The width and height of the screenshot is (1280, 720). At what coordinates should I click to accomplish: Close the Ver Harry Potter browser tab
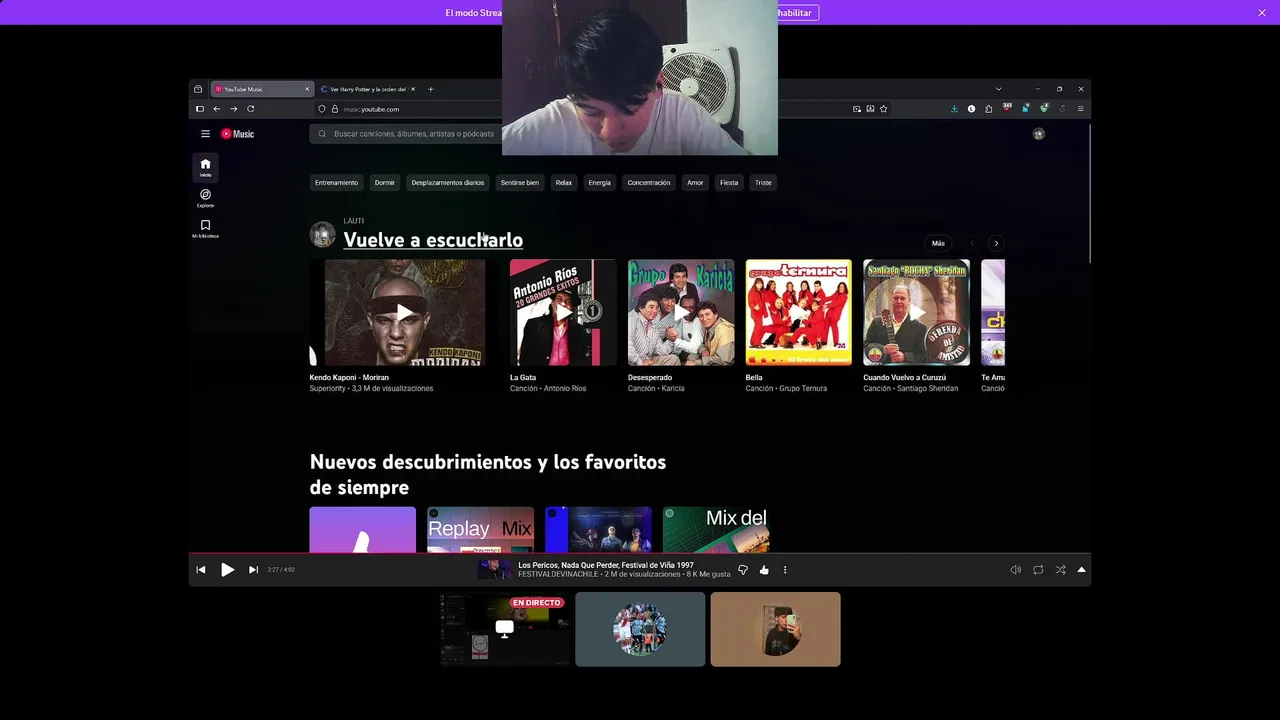coord(413,89)
